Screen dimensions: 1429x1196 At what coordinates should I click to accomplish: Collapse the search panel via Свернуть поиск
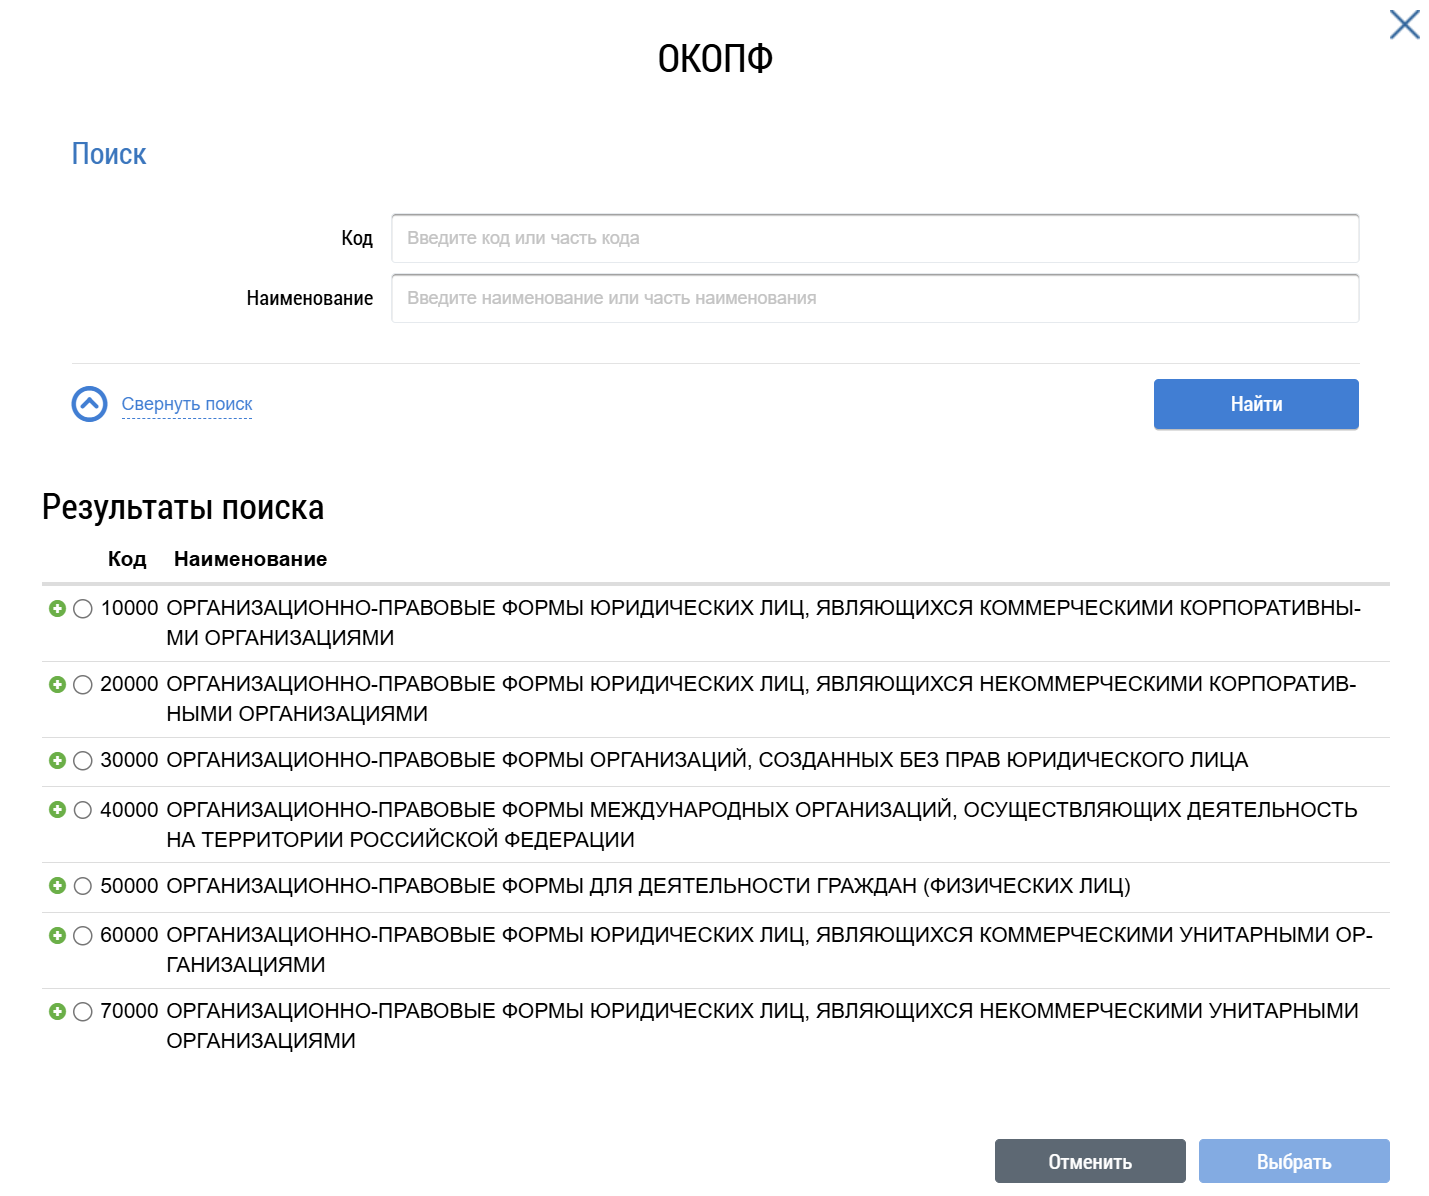[x=187, y=404]
